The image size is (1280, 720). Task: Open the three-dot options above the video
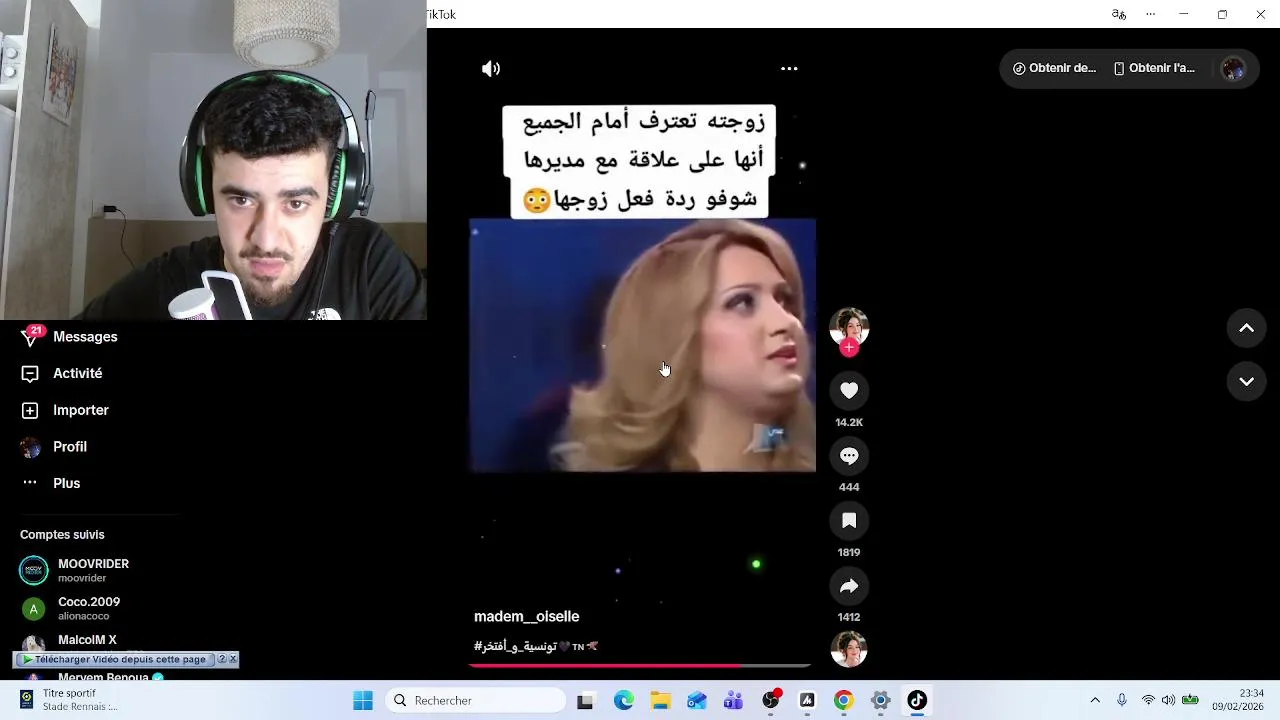789,69
